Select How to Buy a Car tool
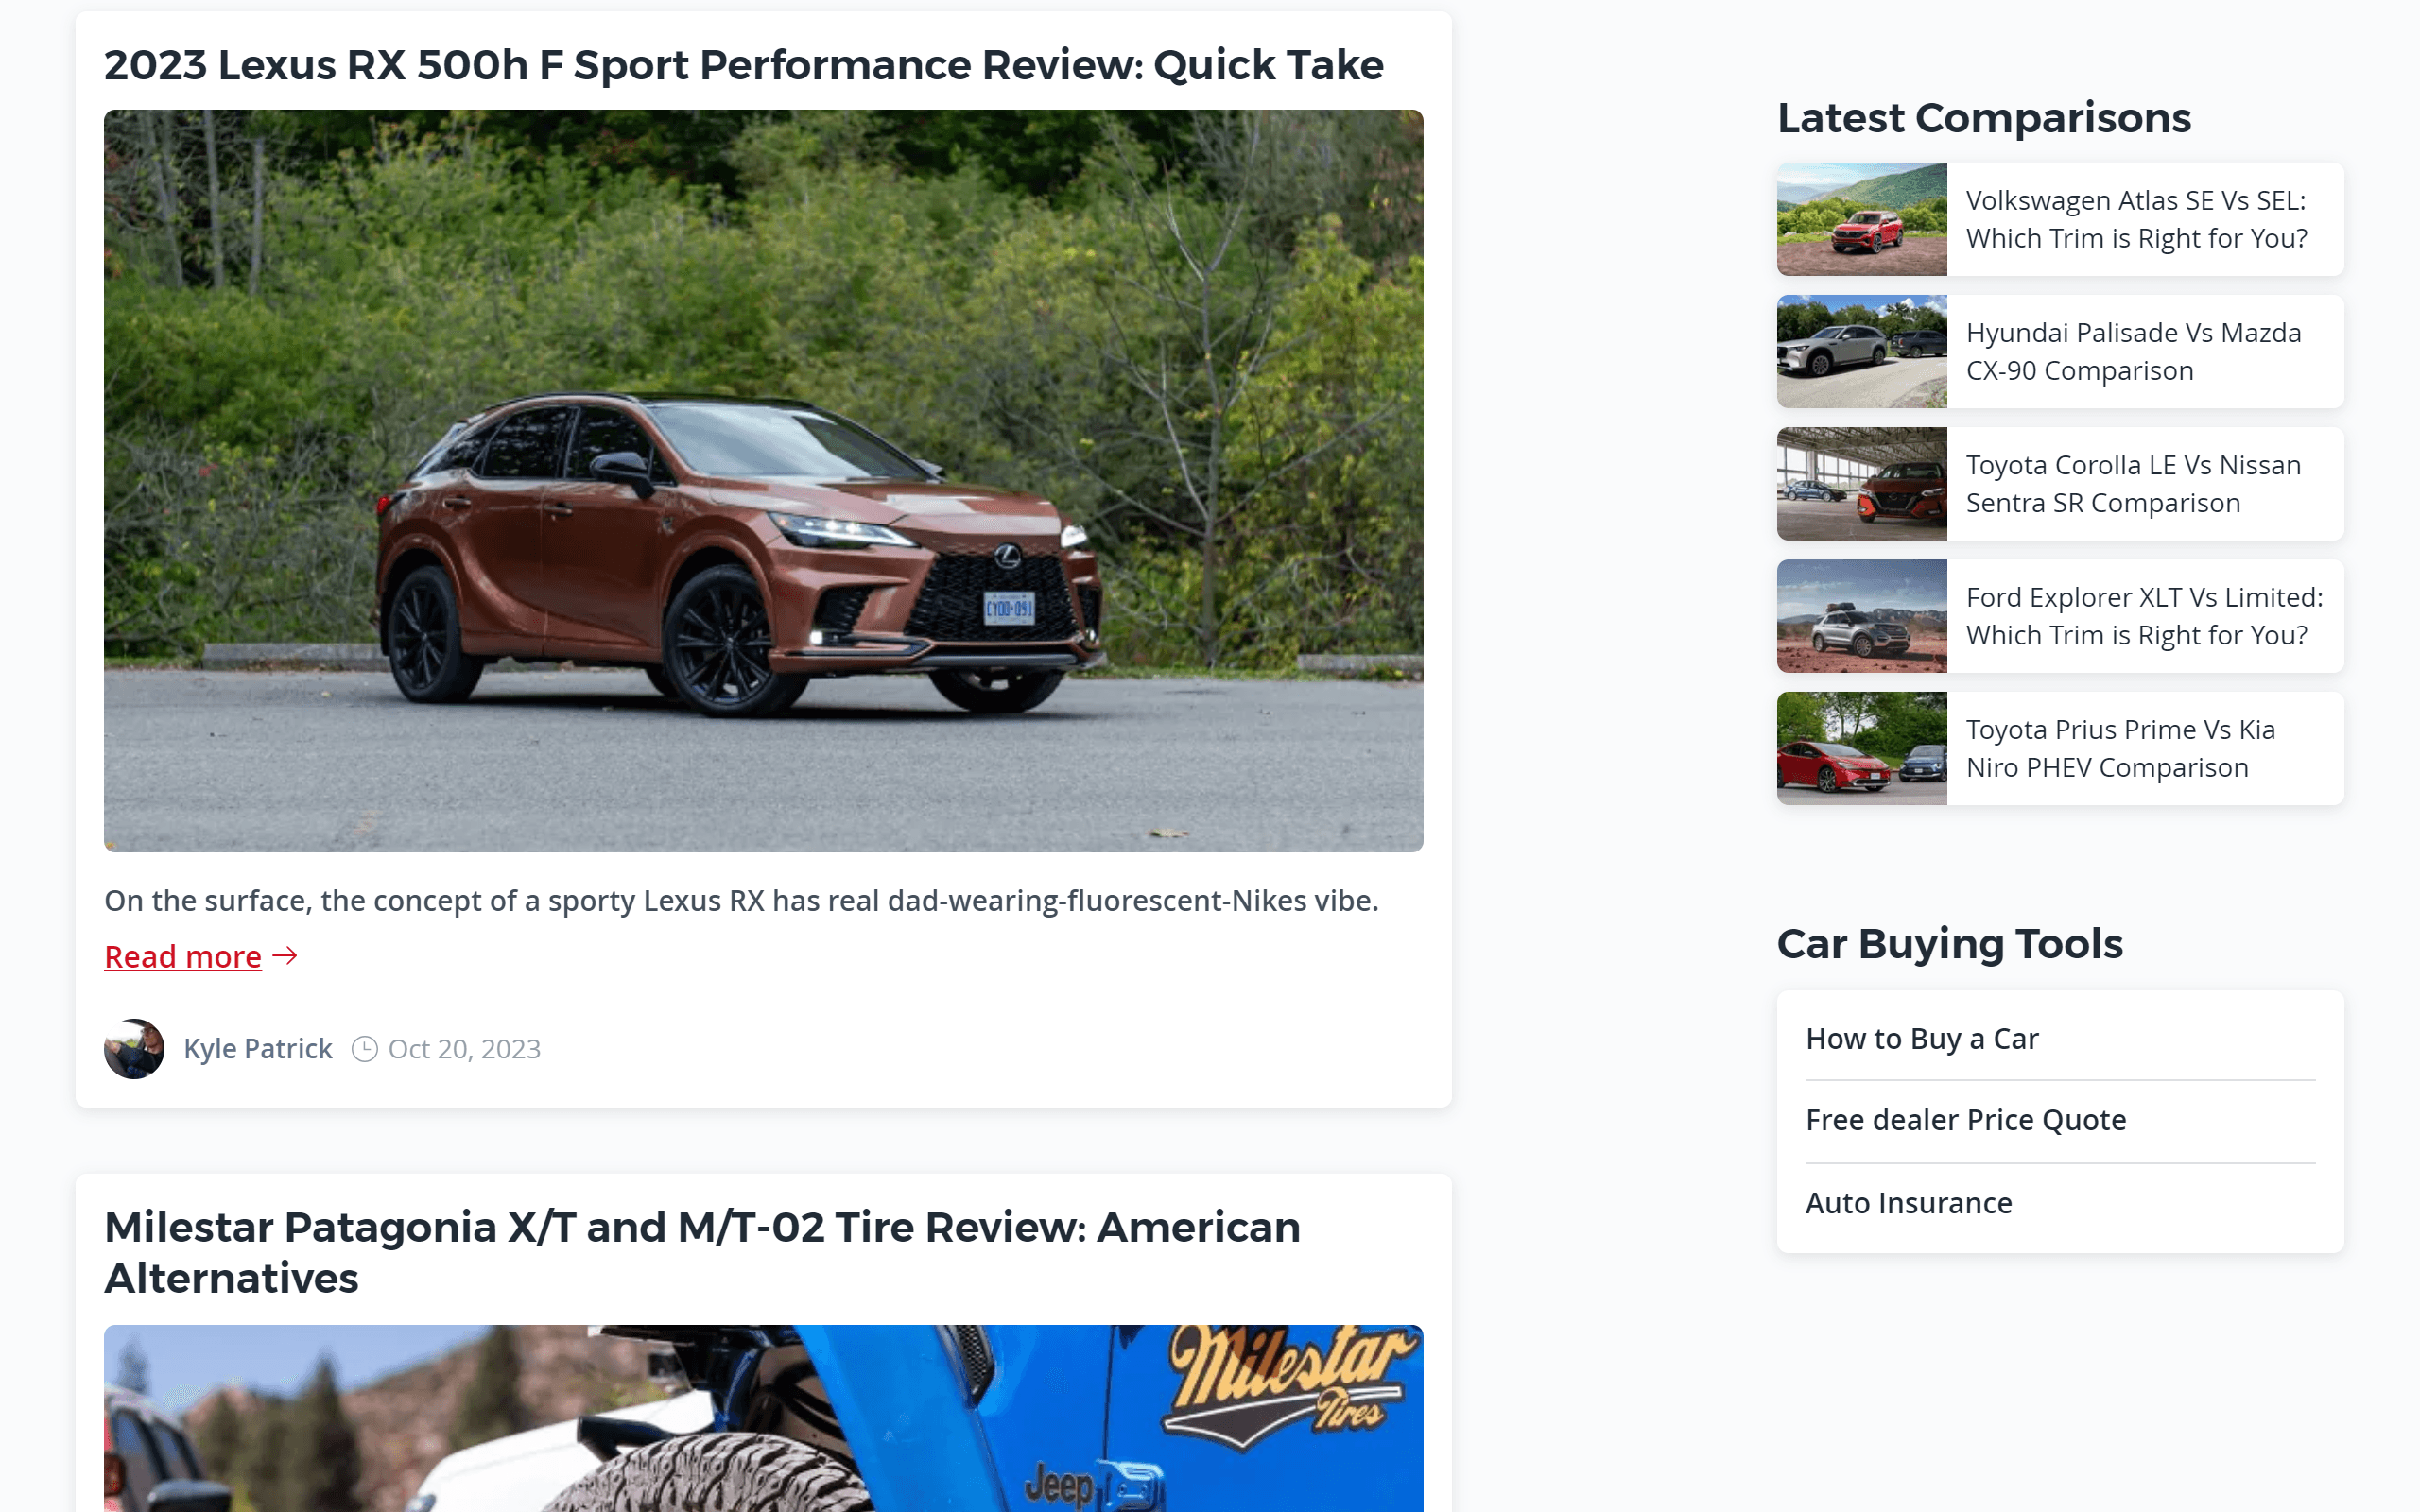2420x1512 pixels. click(x=1922, y=1039)
